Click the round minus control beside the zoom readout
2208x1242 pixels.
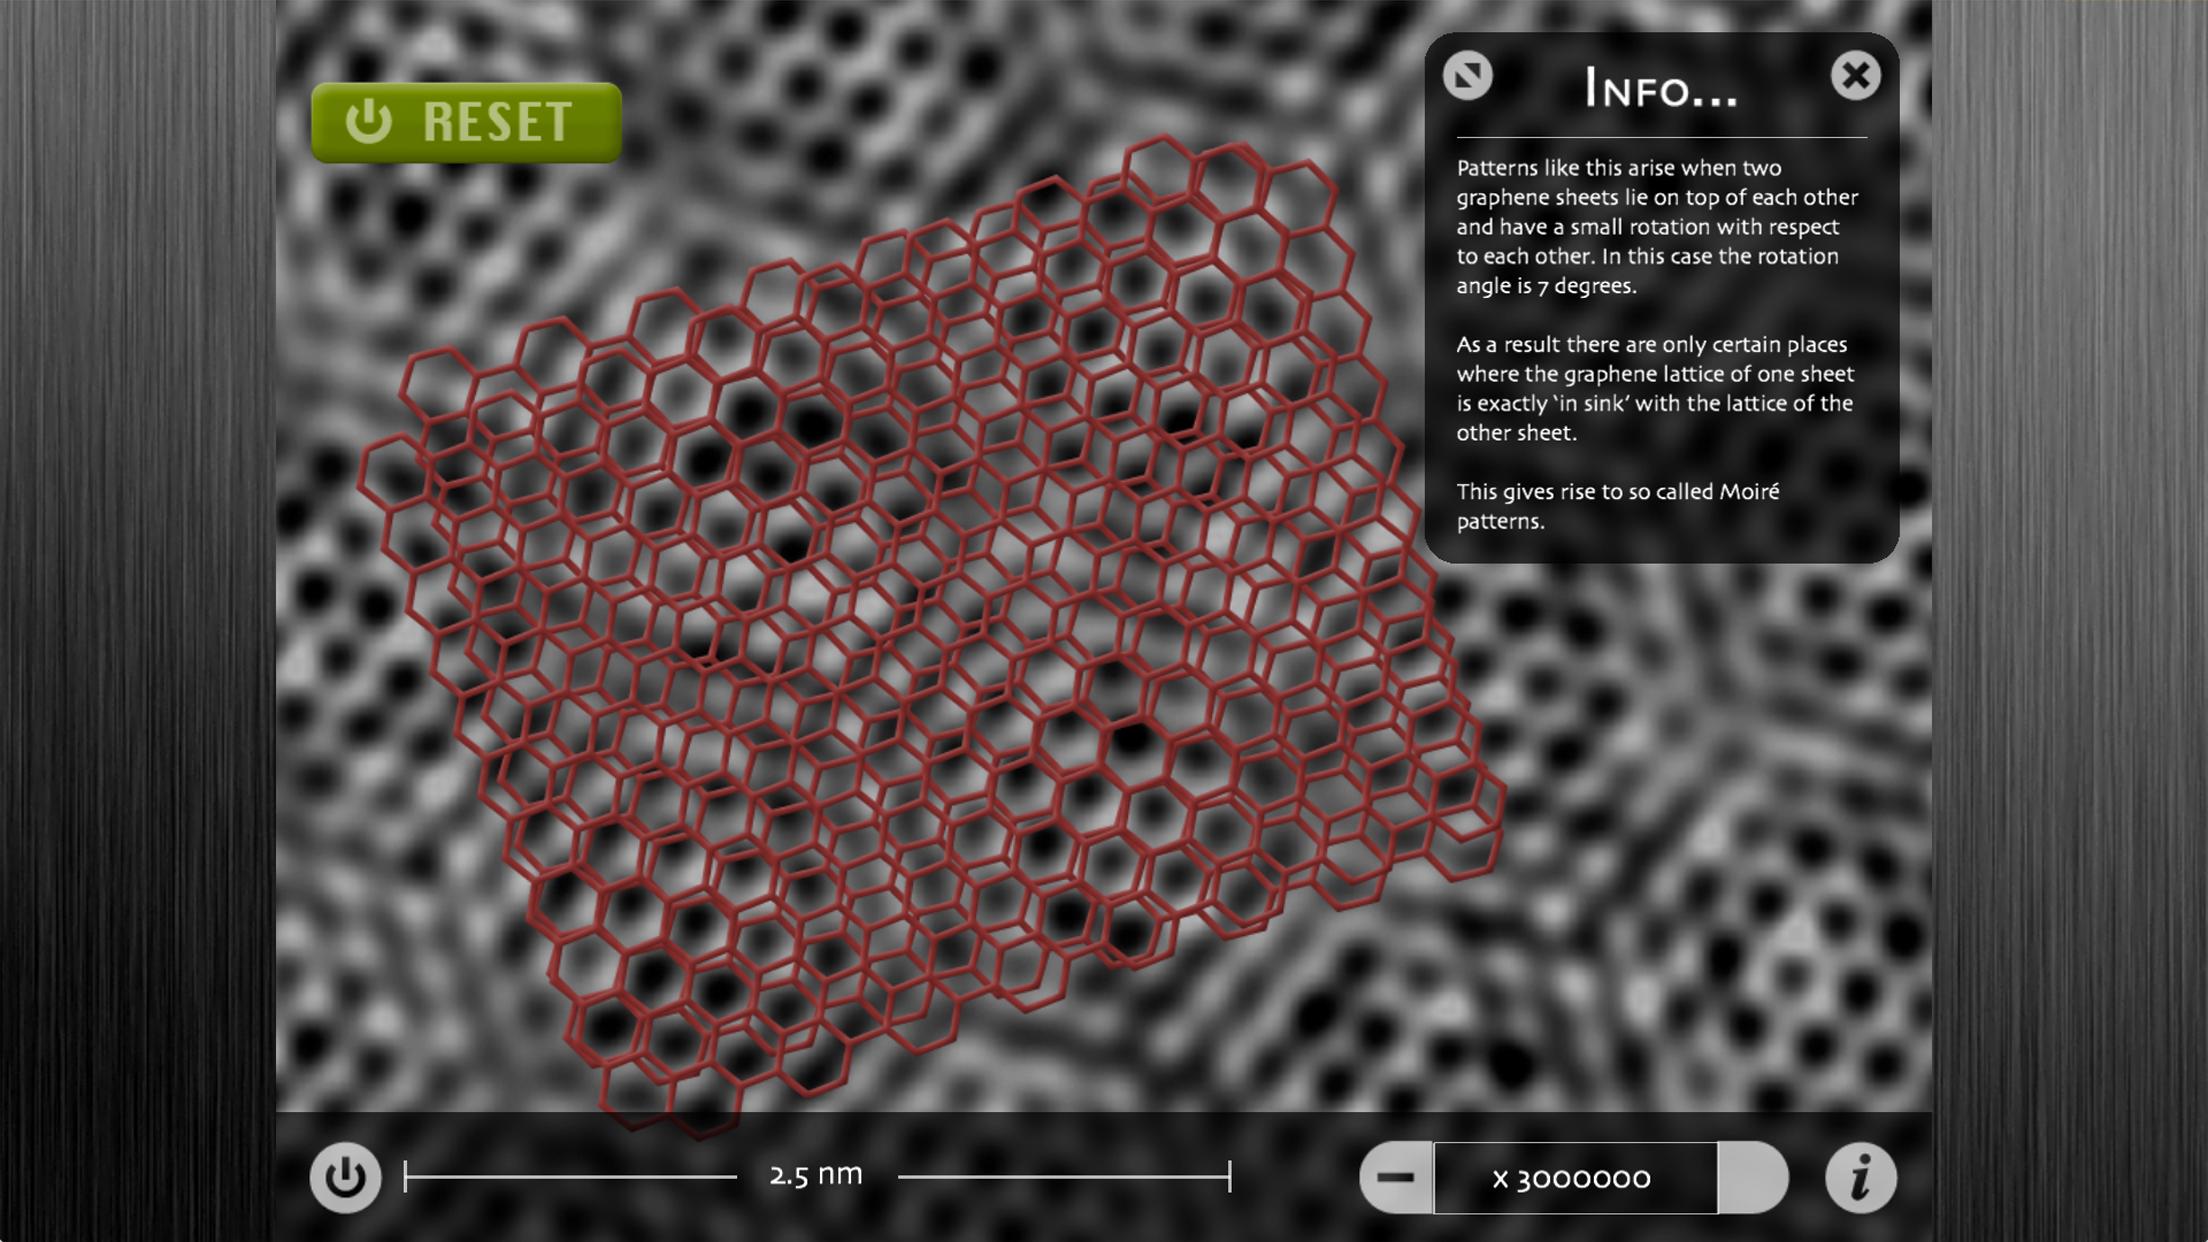click(x=1396, y=1178)
